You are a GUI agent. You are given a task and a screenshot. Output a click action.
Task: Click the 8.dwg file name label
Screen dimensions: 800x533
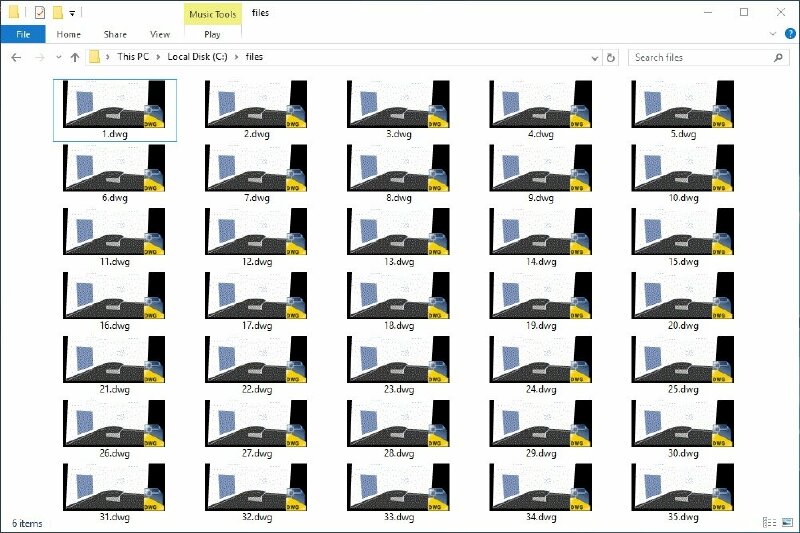(x=398, y=198)
